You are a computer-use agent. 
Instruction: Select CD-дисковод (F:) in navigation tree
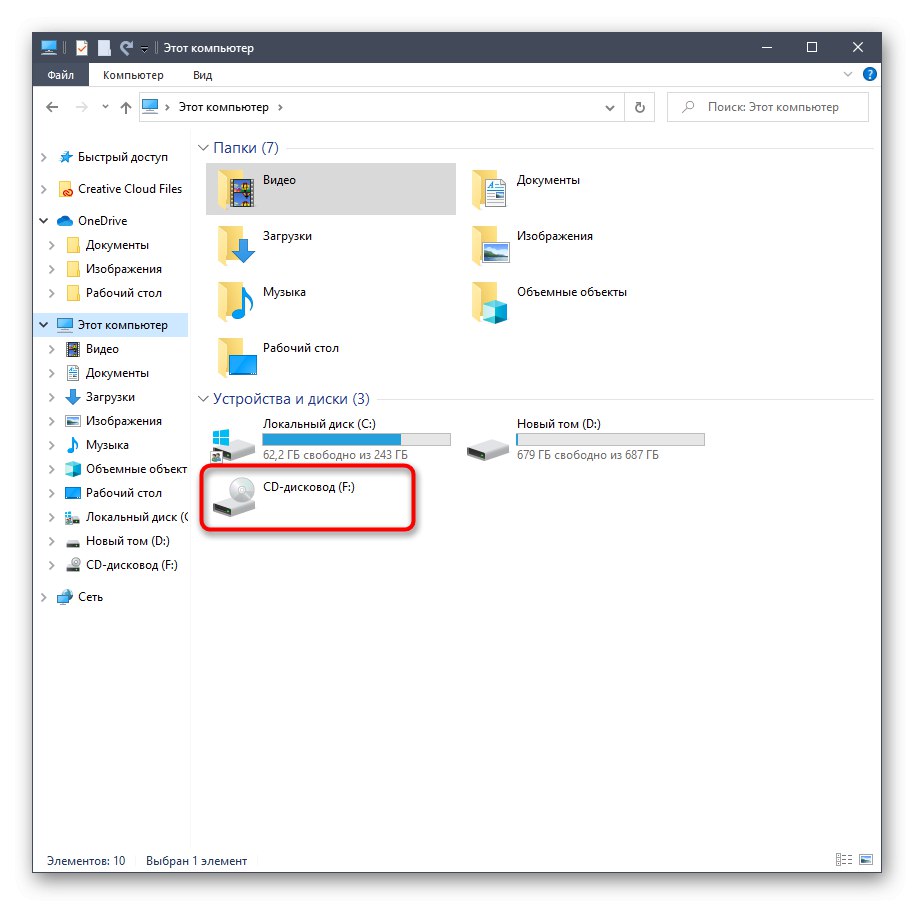tap(132, 565)
